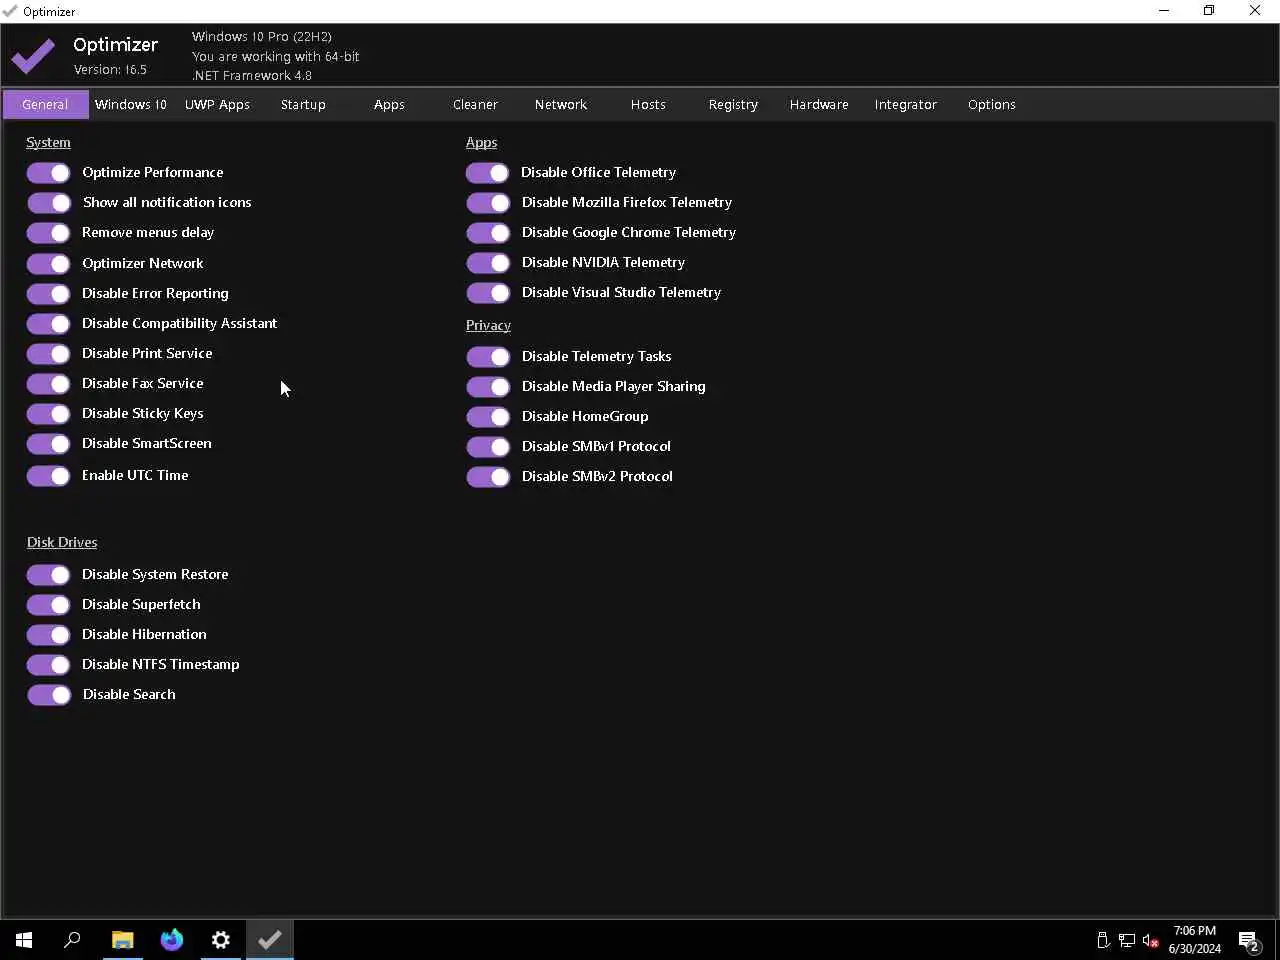
Task: Toggle Disable Fax Service
Action: [x=48, y=384]
